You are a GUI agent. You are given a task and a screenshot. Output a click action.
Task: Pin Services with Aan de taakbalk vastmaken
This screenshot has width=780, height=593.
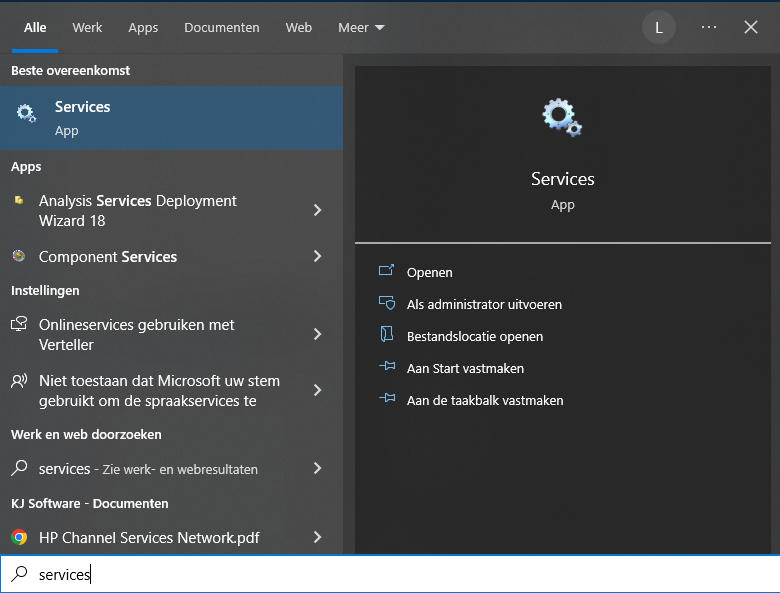pos(484,400)
